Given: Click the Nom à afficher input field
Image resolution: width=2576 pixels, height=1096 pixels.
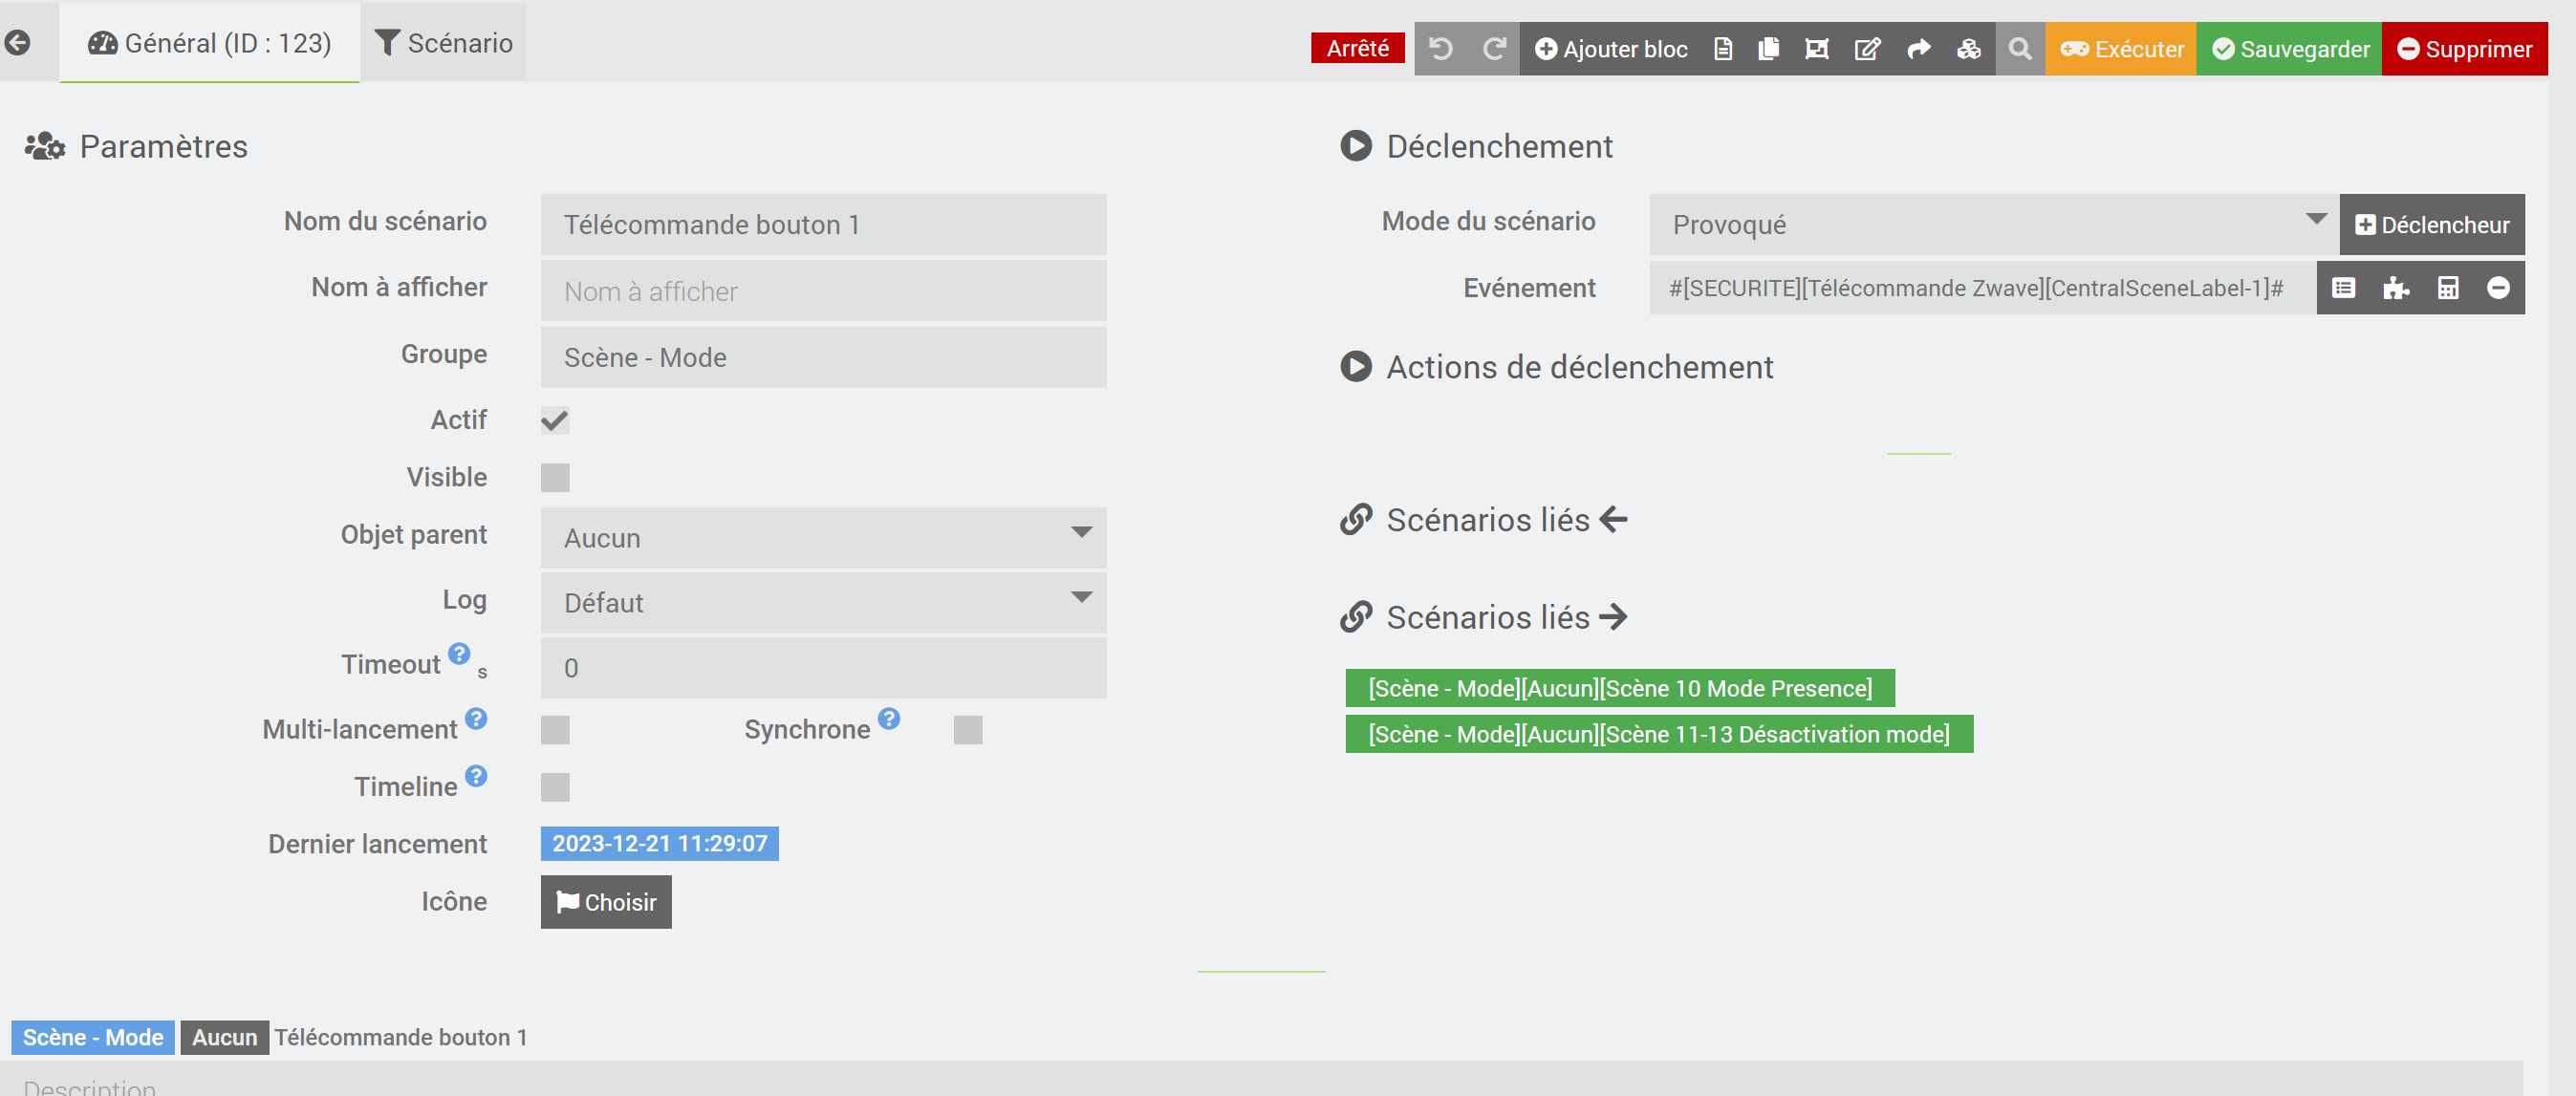Looking at the screenshot, I should (x=822, y=292).
